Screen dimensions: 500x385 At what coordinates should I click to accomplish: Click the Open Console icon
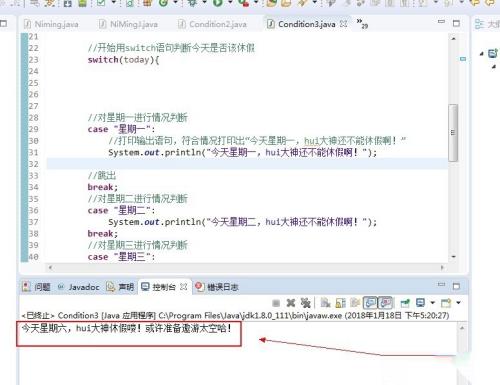click(x=446, y=303)
